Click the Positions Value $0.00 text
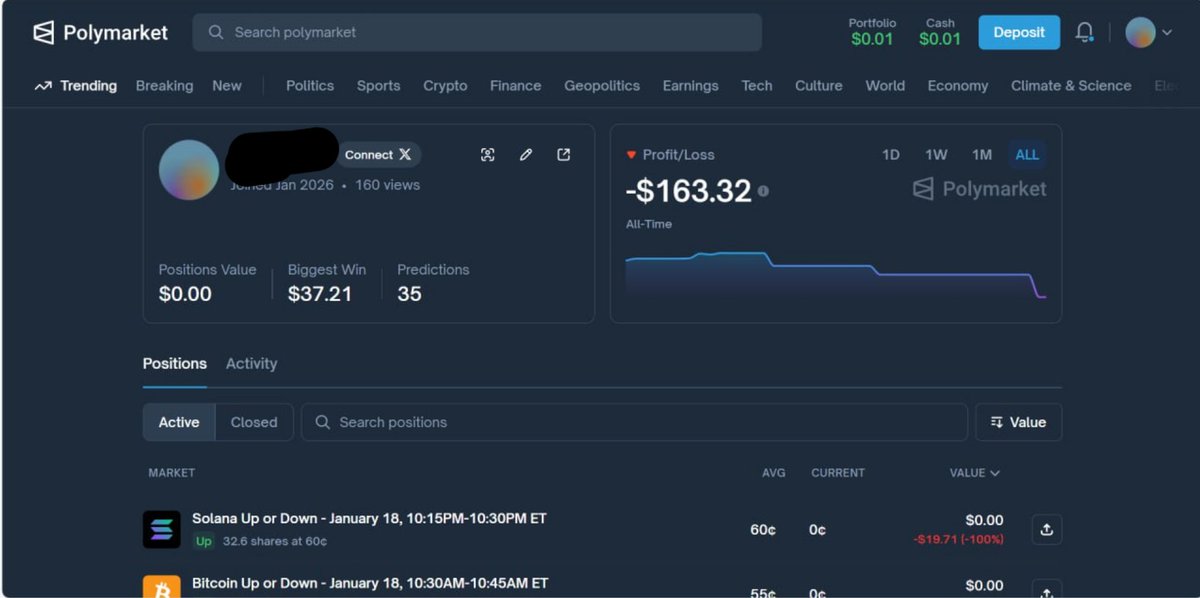Screen dimensions: 1200x598 point(185,294)
